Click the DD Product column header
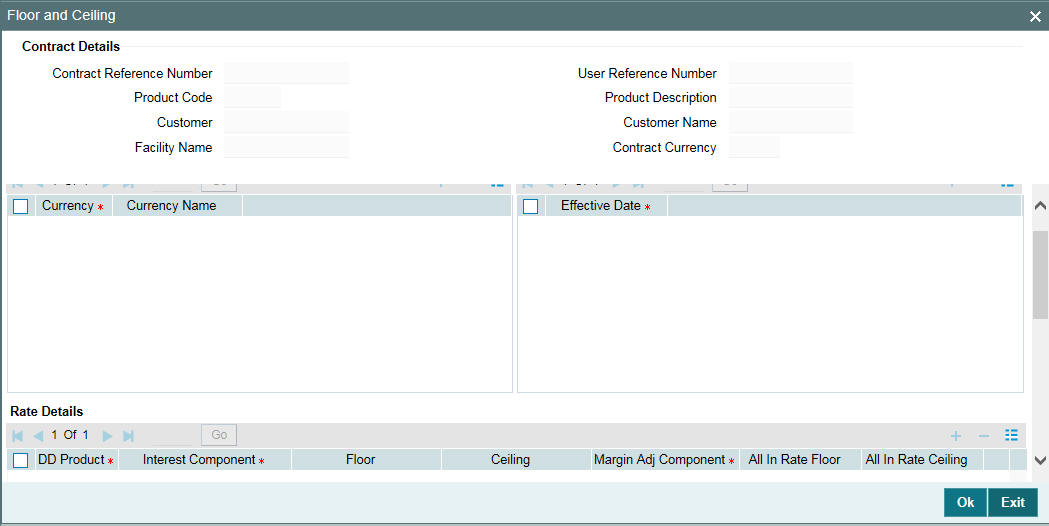Image resolution: width=1049 pixels, height=526 pixels. [x=76, y=460]
